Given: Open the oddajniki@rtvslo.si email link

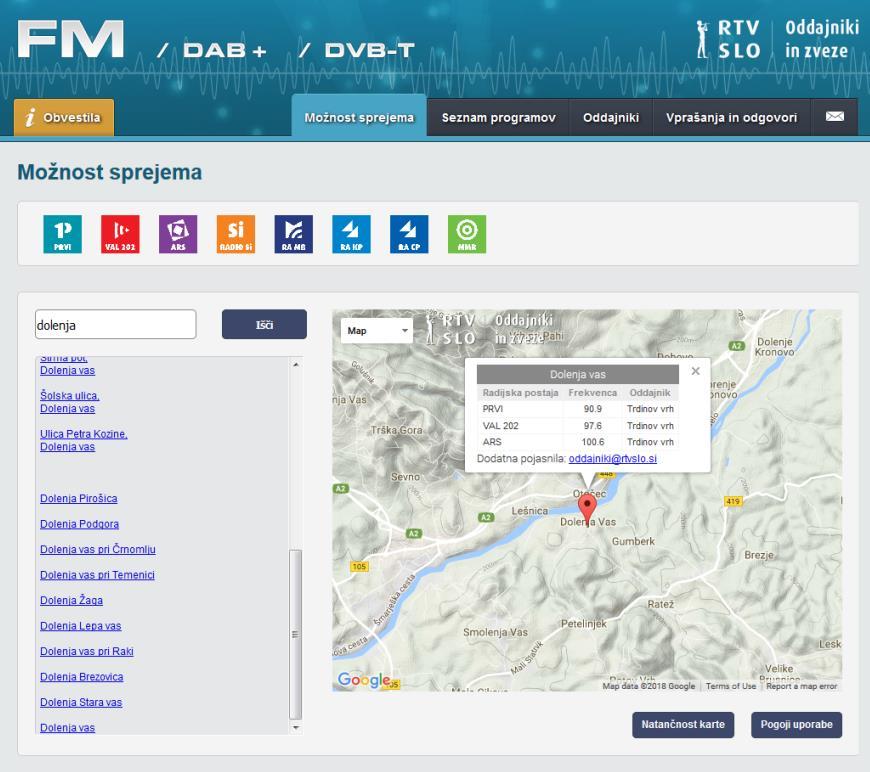Looking at the screenshot, I should [x=613, y=458].
